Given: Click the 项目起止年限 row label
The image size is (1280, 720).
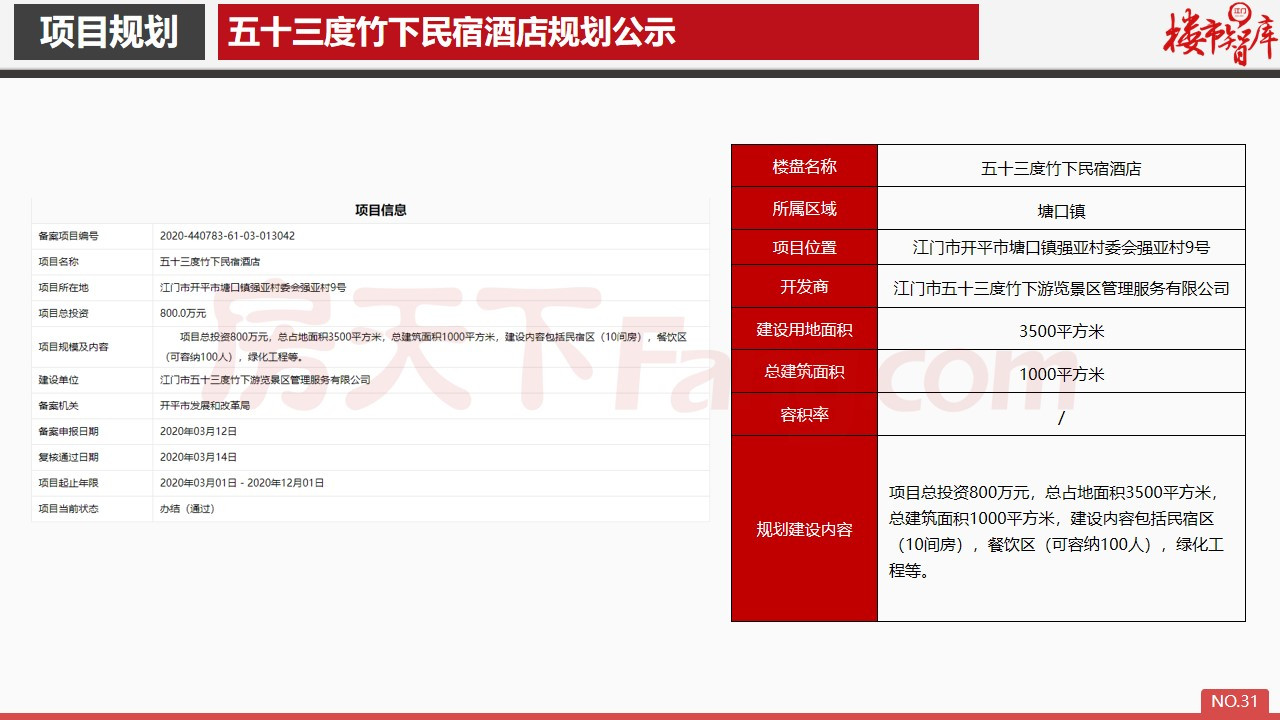Looking at the screenshot, I should [x=68, y=483].
